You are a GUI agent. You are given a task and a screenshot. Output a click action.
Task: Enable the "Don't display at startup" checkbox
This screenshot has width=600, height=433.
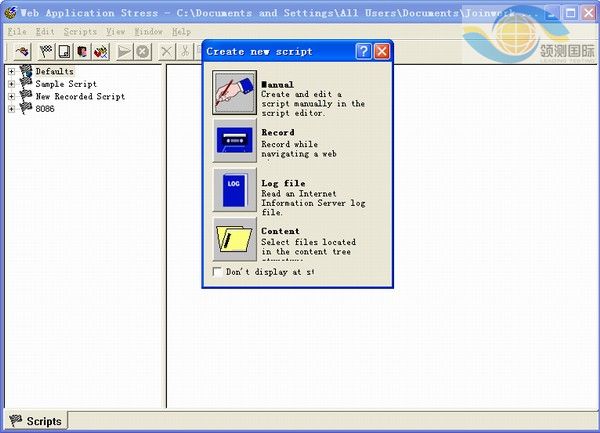click(x=218, y=272)
